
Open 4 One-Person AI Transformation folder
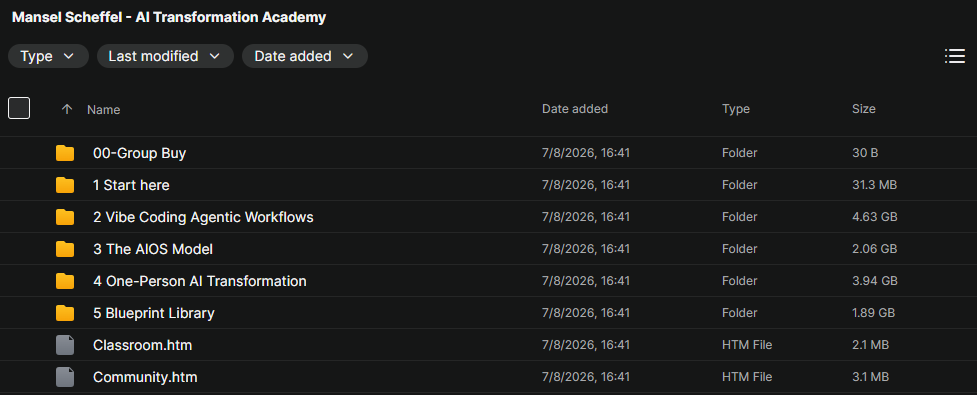tap(199, 281)
